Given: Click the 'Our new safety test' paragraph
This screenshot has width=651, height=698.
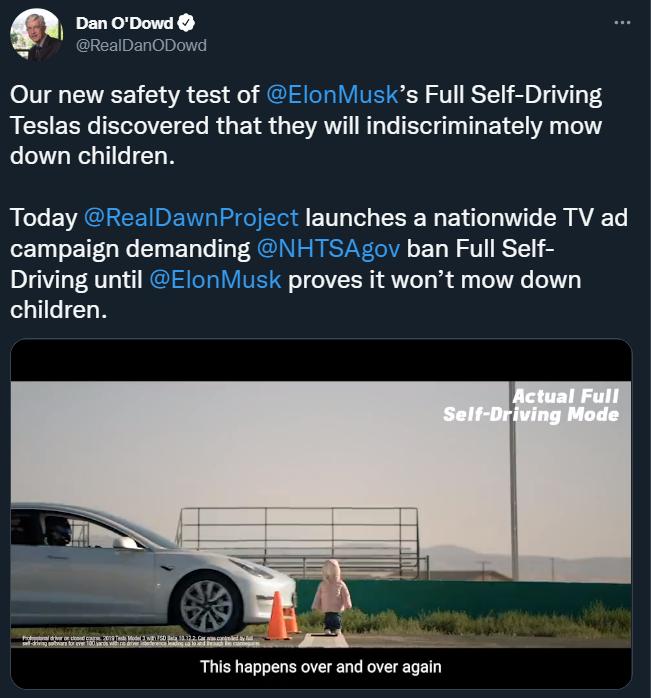Looking at the screenshot, I should point(306,125).
